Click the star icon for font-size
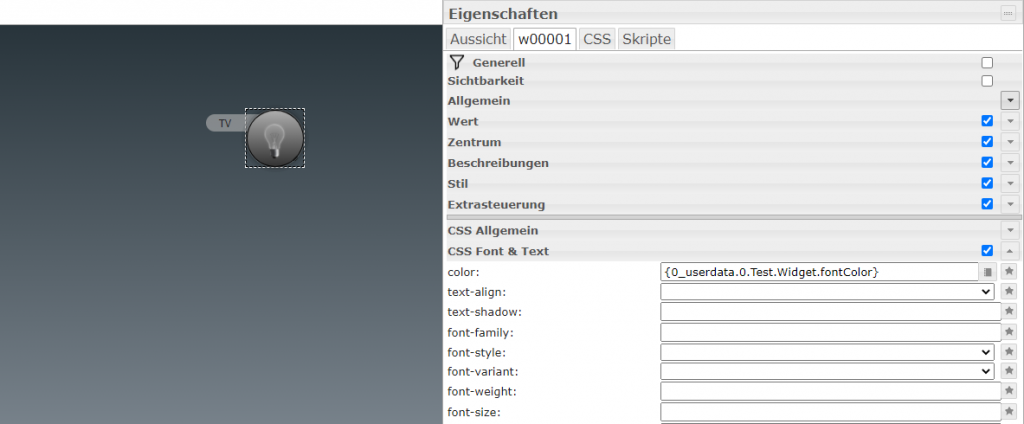1024x424 pixels. pos(1010,411)
